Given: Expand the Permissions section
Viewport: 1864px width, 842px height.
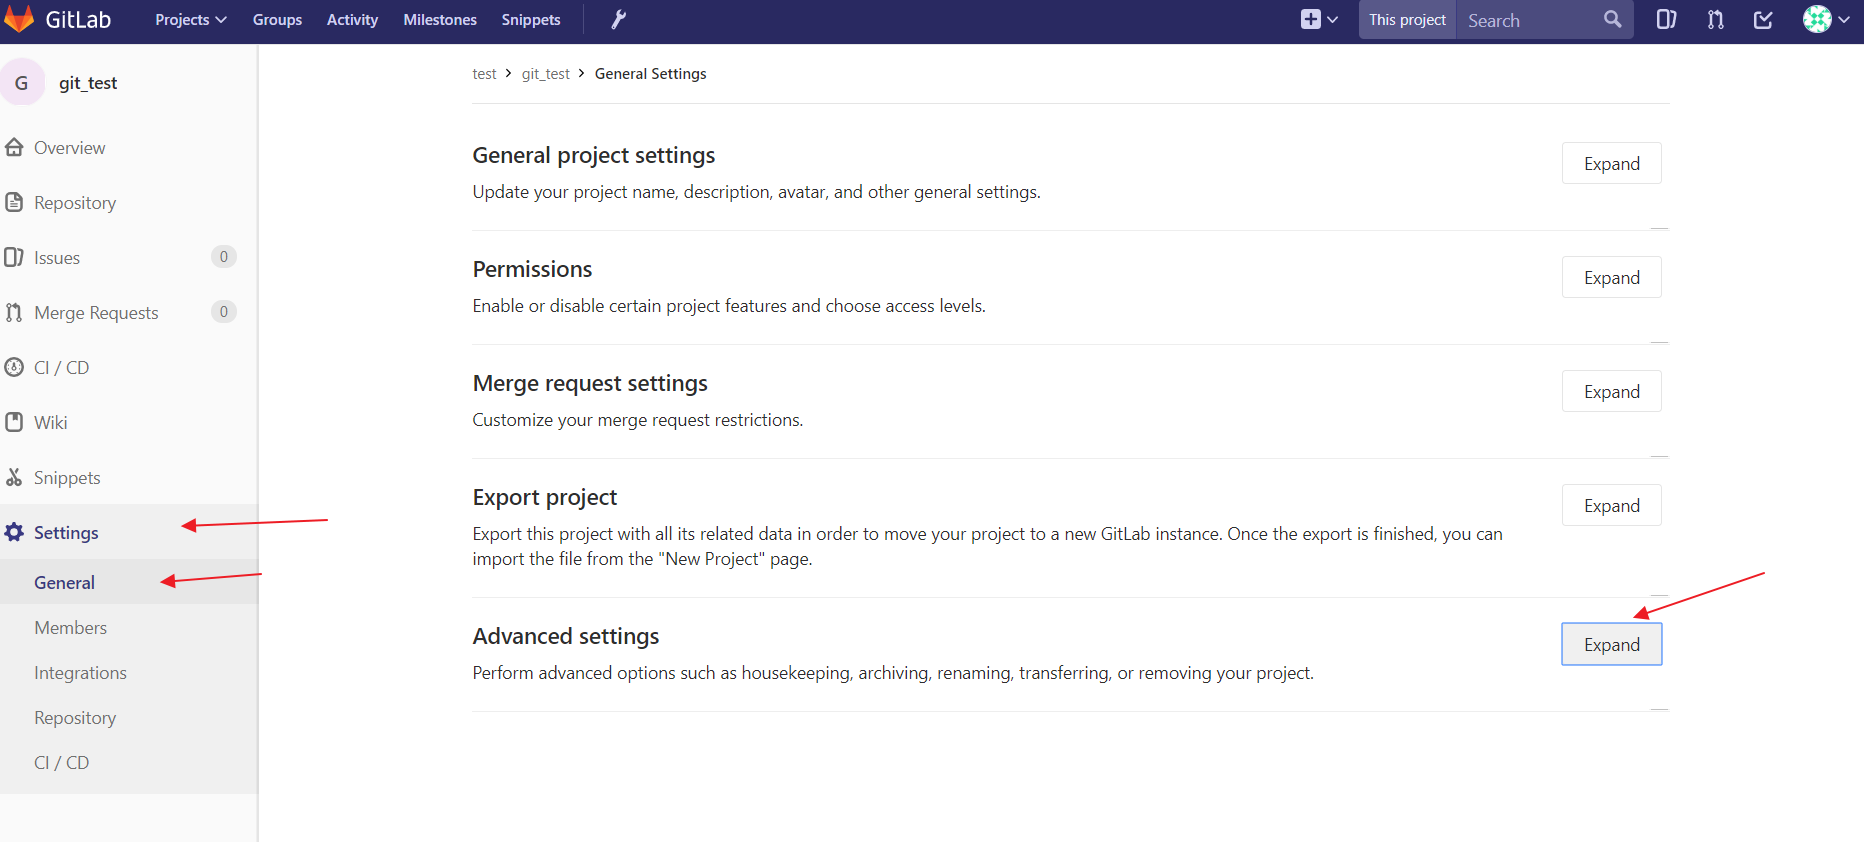Looking at the screenshot, I should (x=1611, y=278).
